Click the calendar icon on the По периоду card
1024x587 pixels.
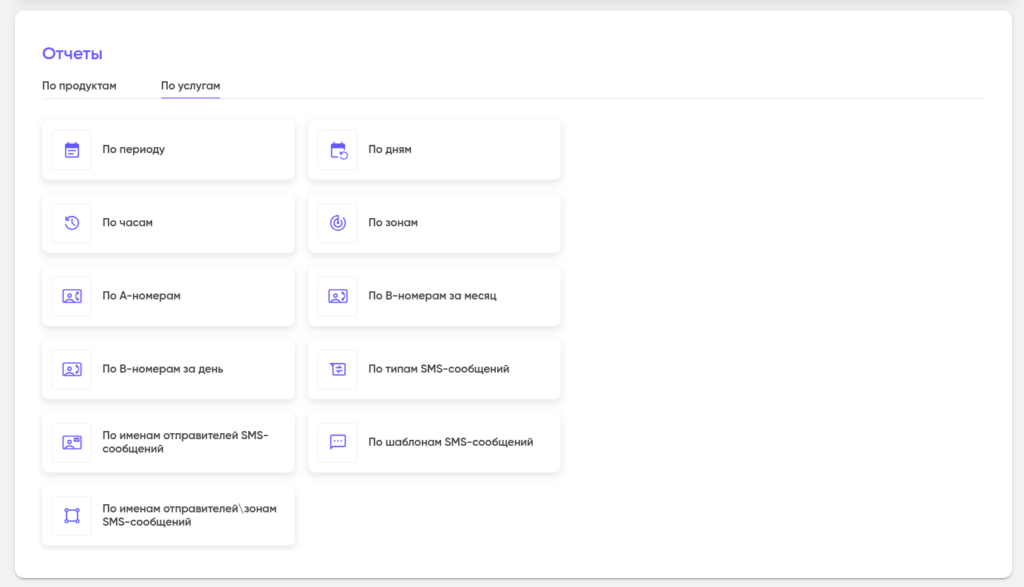[x=72, y=150]
